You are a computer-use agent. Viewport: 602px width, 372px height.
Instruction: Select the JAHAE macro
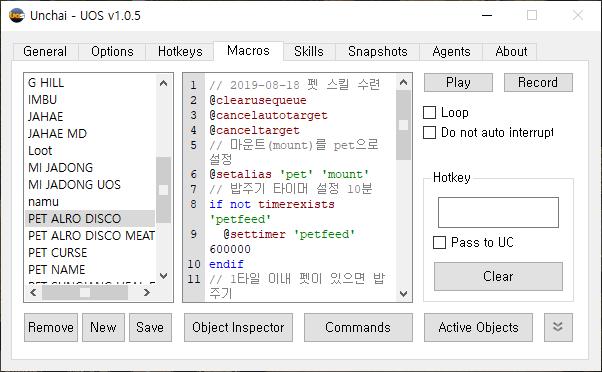click(91, 117)
